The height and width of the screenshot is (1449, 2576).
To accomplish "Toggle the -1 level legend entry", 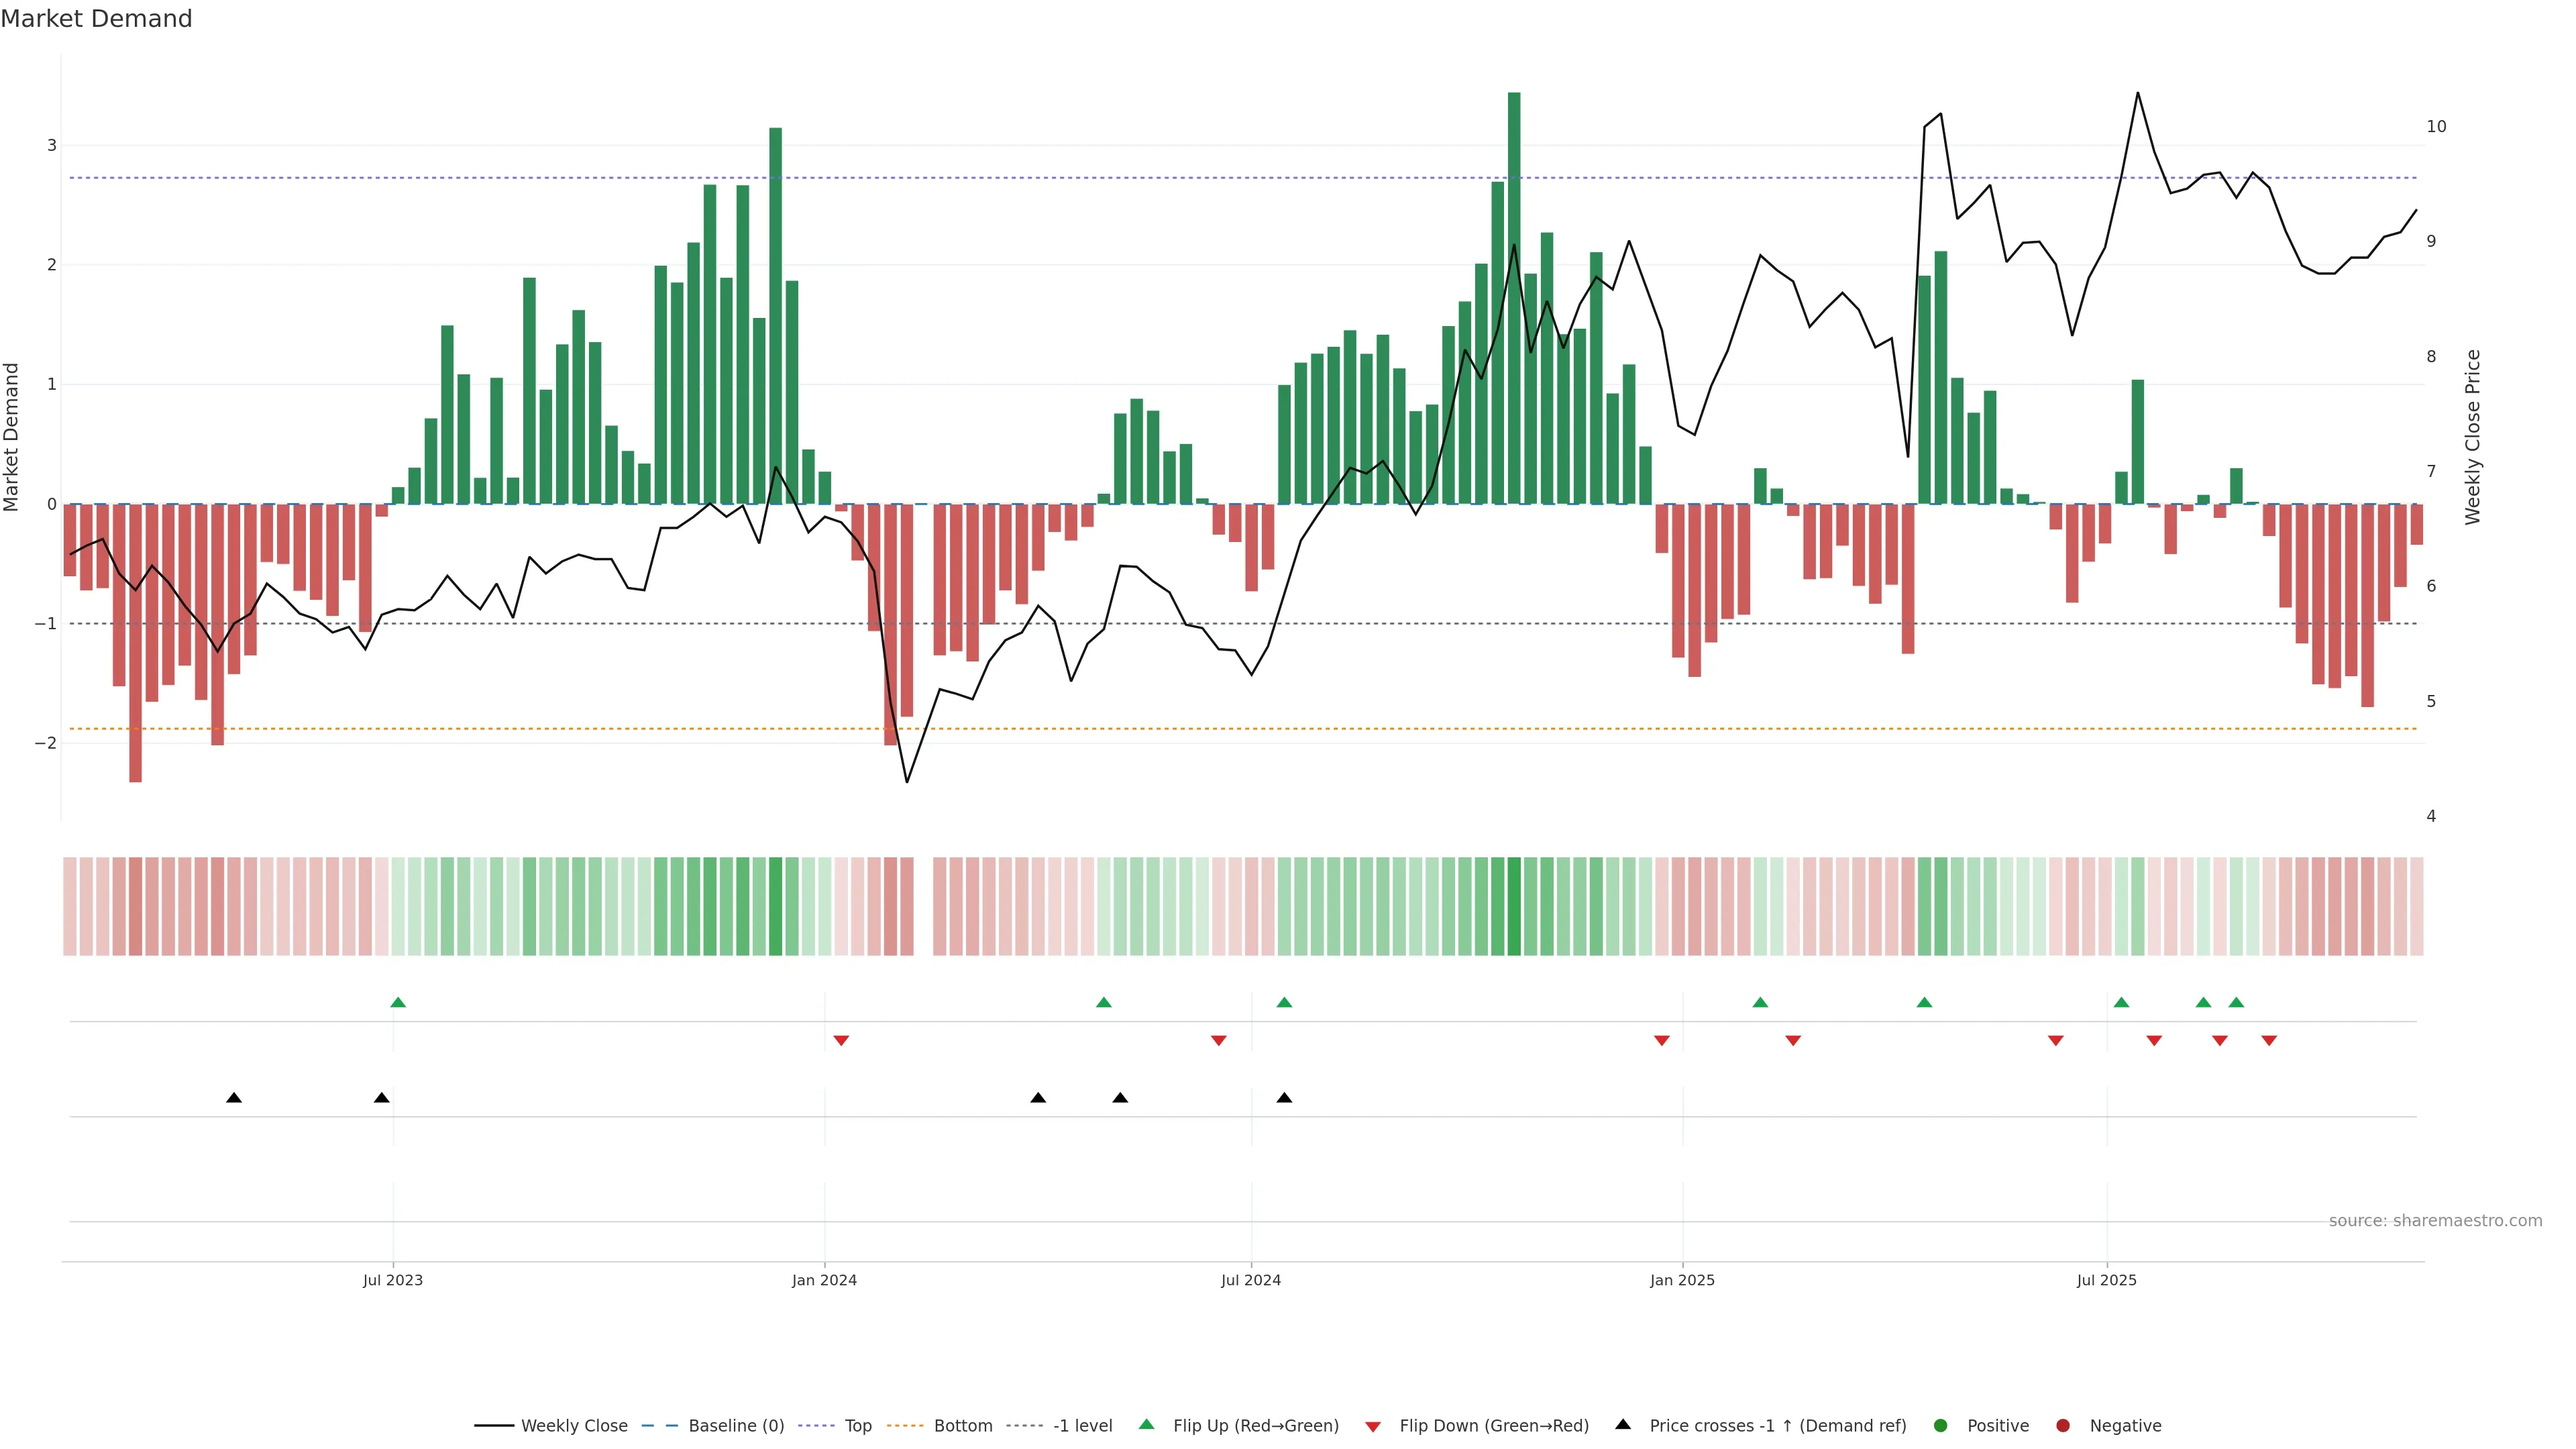I will point(1082,1426).
